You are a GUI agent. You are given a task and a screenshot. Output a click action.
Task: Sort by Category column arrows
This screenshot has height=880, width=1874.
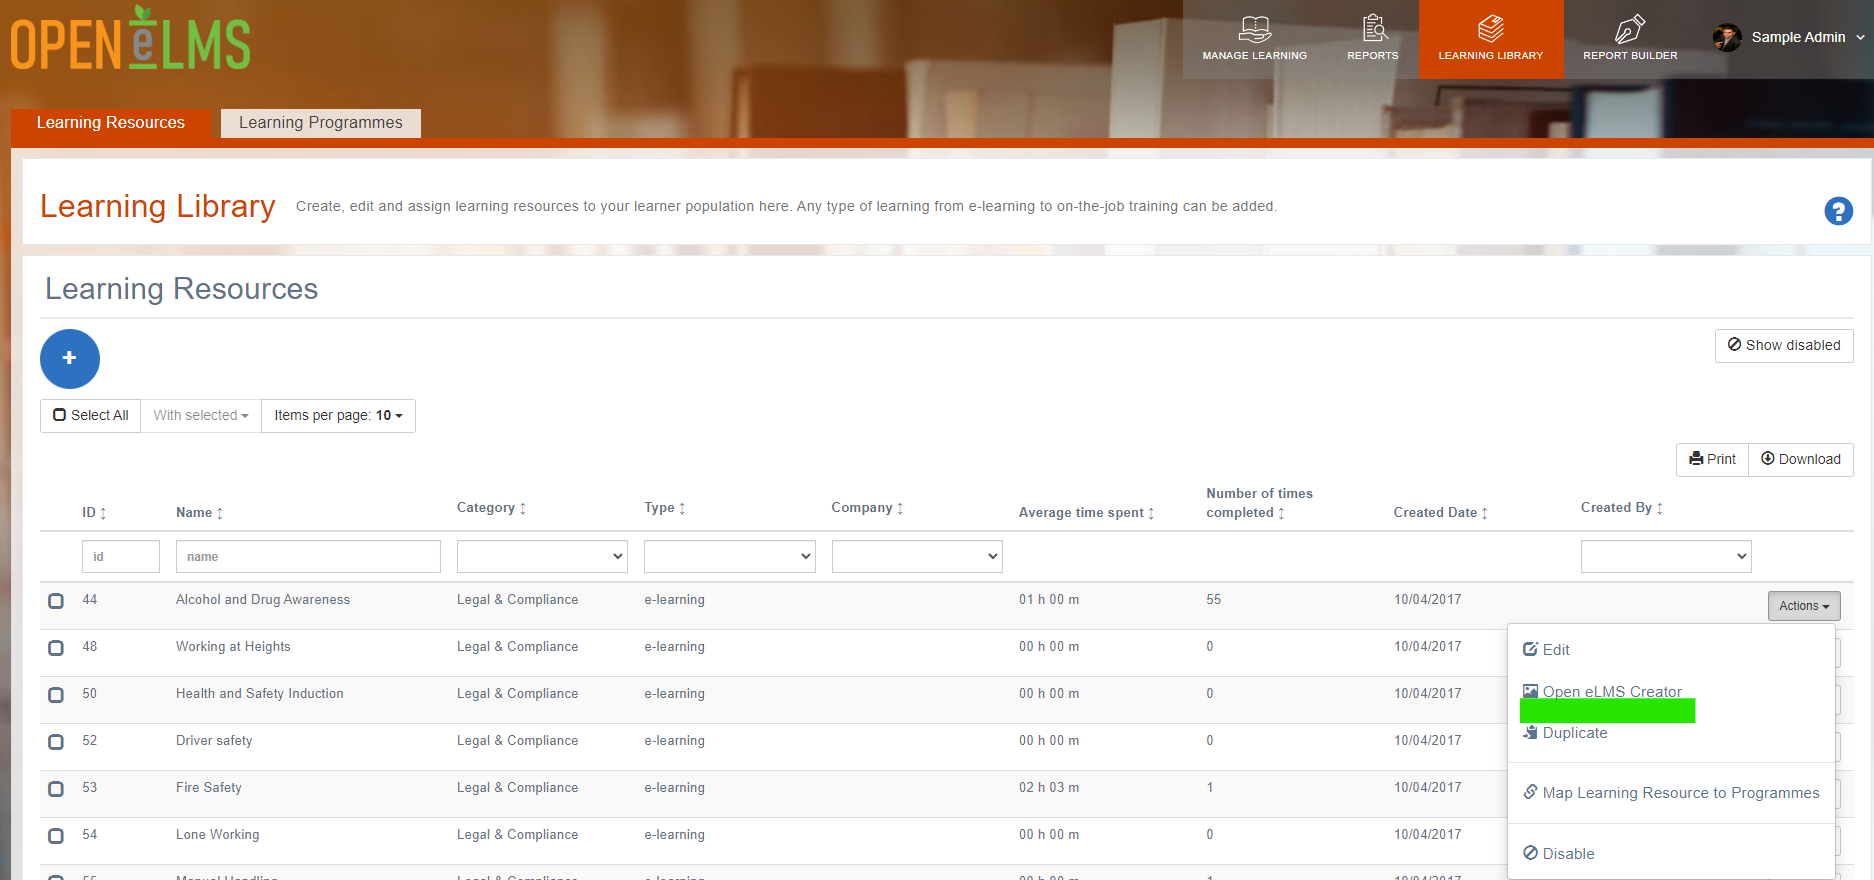click(522, 508)
